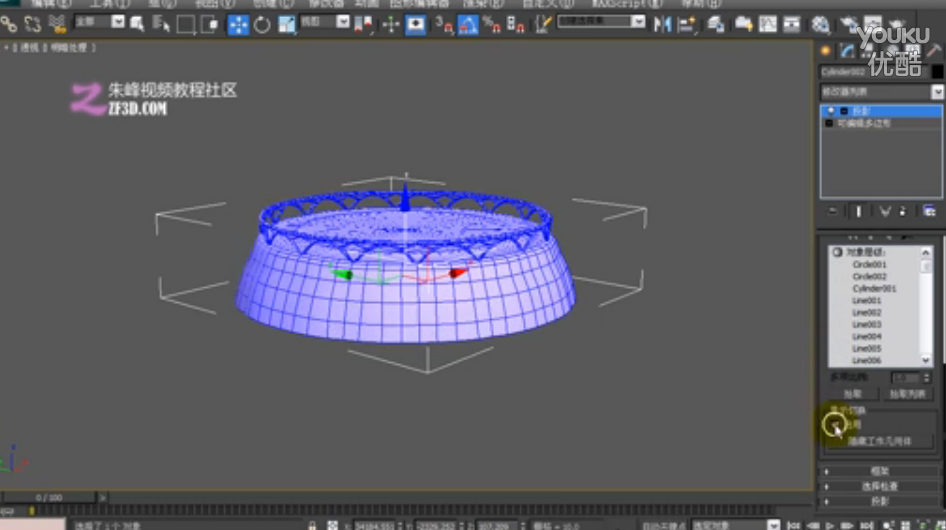Open the Layer Manager icon

(716, 25)
